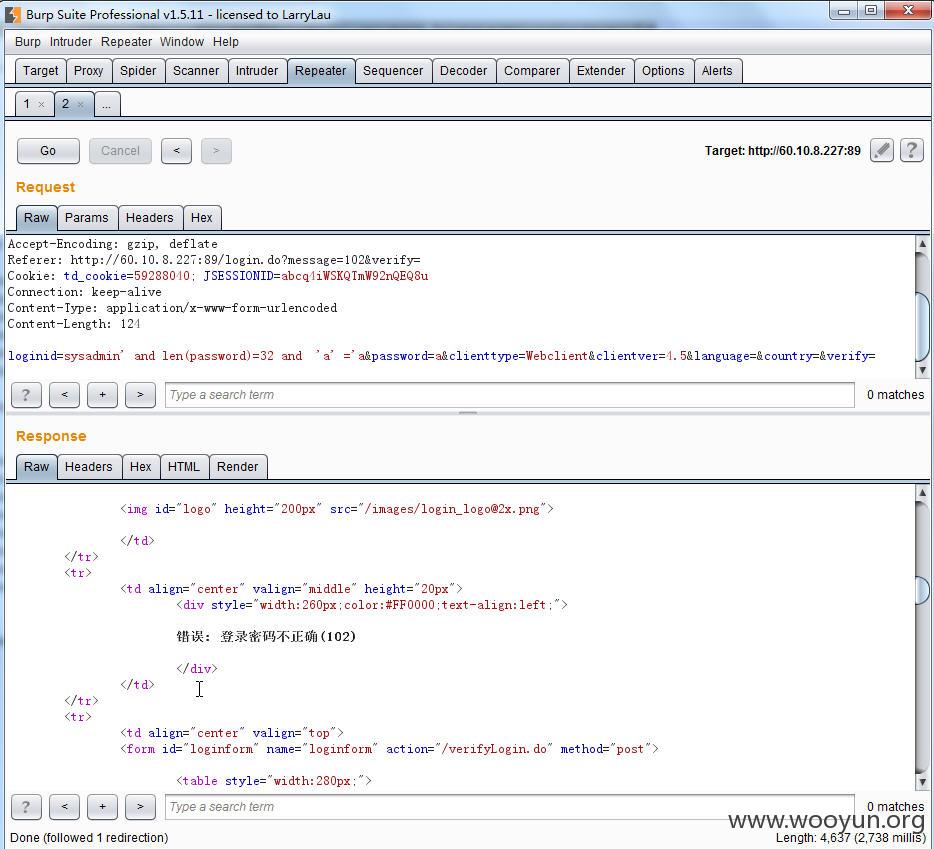The width and height of the screenshot is (934, 849).
Task: Go to next match in response search
Action: (140, 807)
